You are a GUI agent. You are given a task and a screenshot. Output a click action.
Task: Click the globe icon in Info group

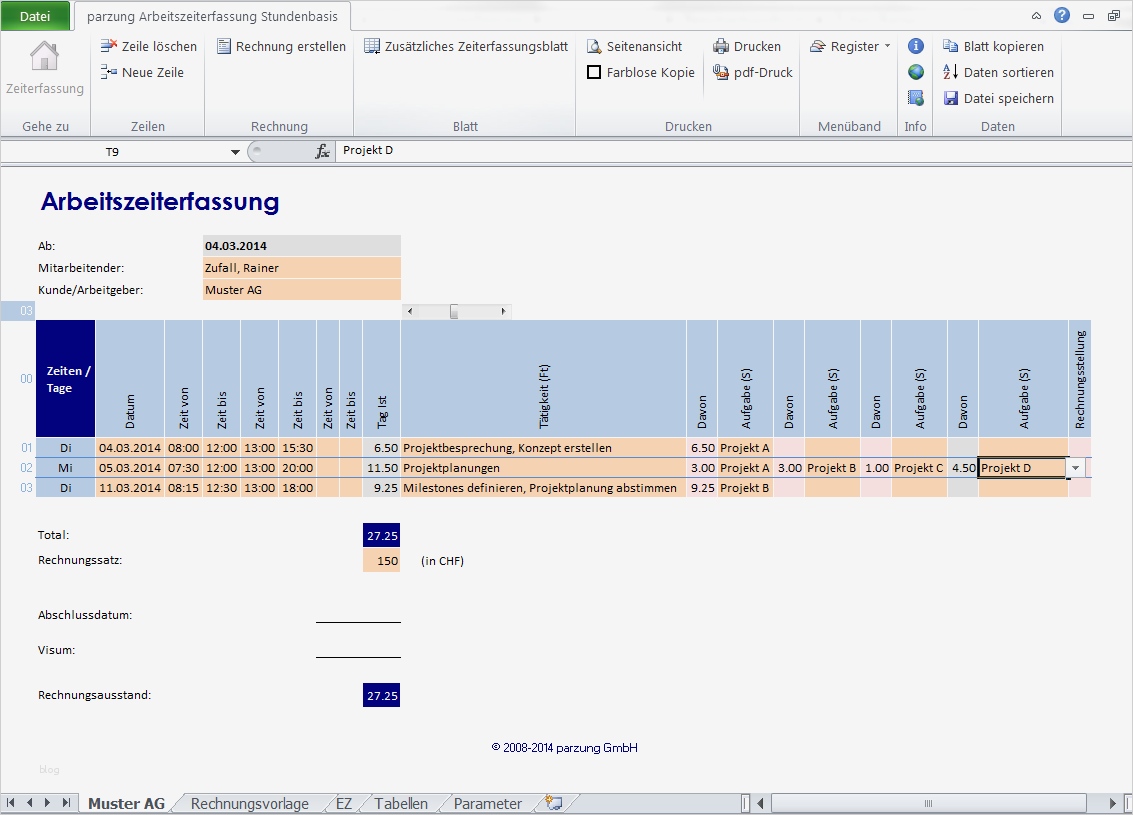[916, 72]
